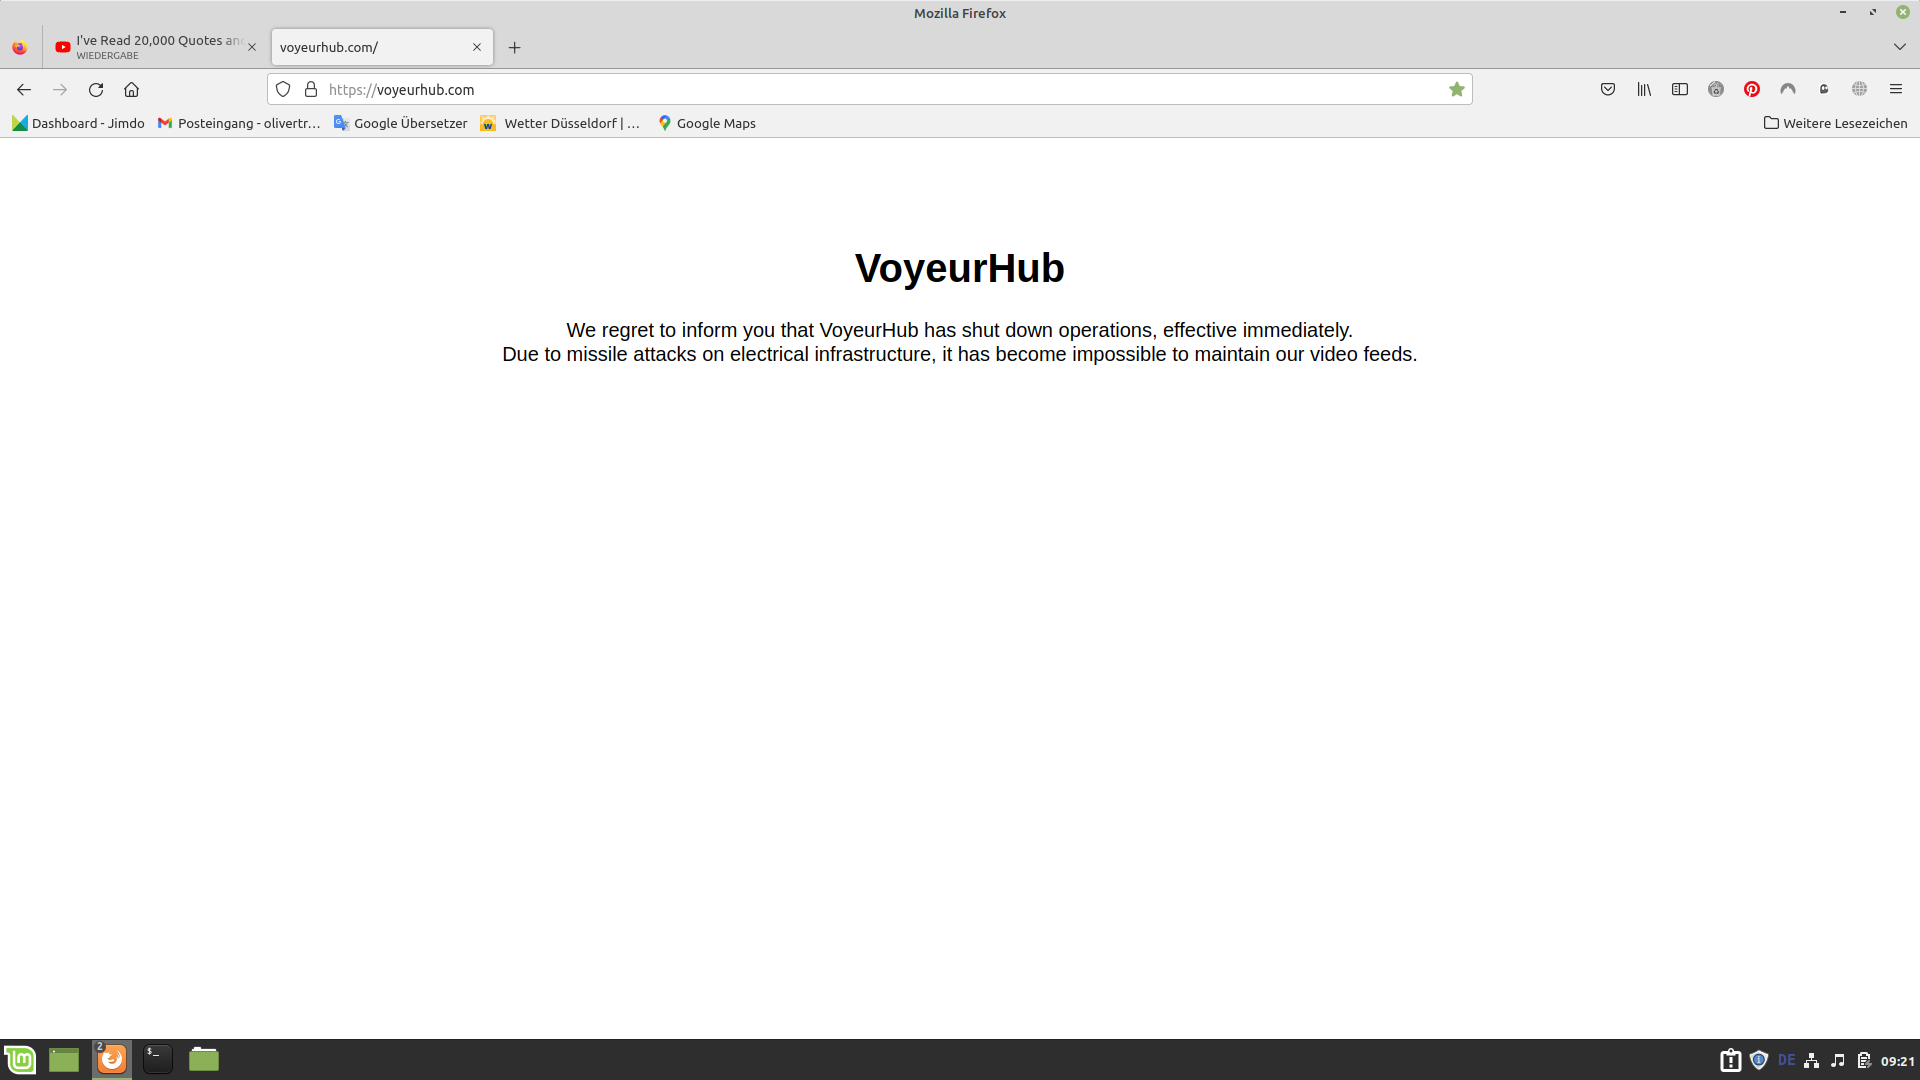Reload the current page
This screenshot has height=1080, width=1920.
pos(96,89)
